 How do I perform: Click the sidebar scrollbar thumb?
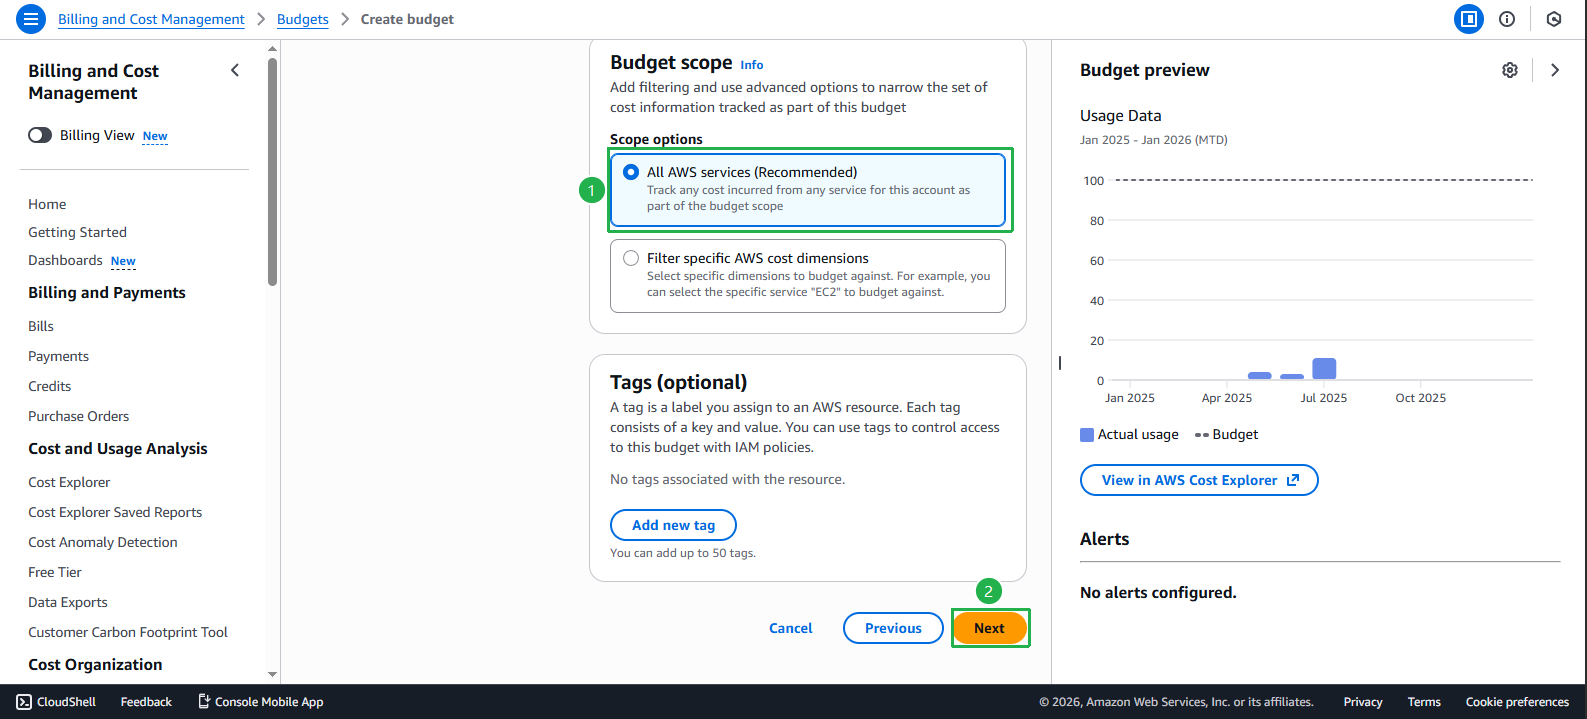coord(272,172)
